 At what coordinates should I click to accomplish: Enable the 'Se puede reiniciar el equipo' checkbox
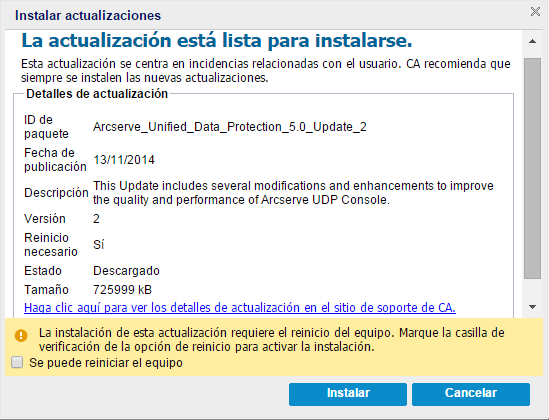(17, 362)
